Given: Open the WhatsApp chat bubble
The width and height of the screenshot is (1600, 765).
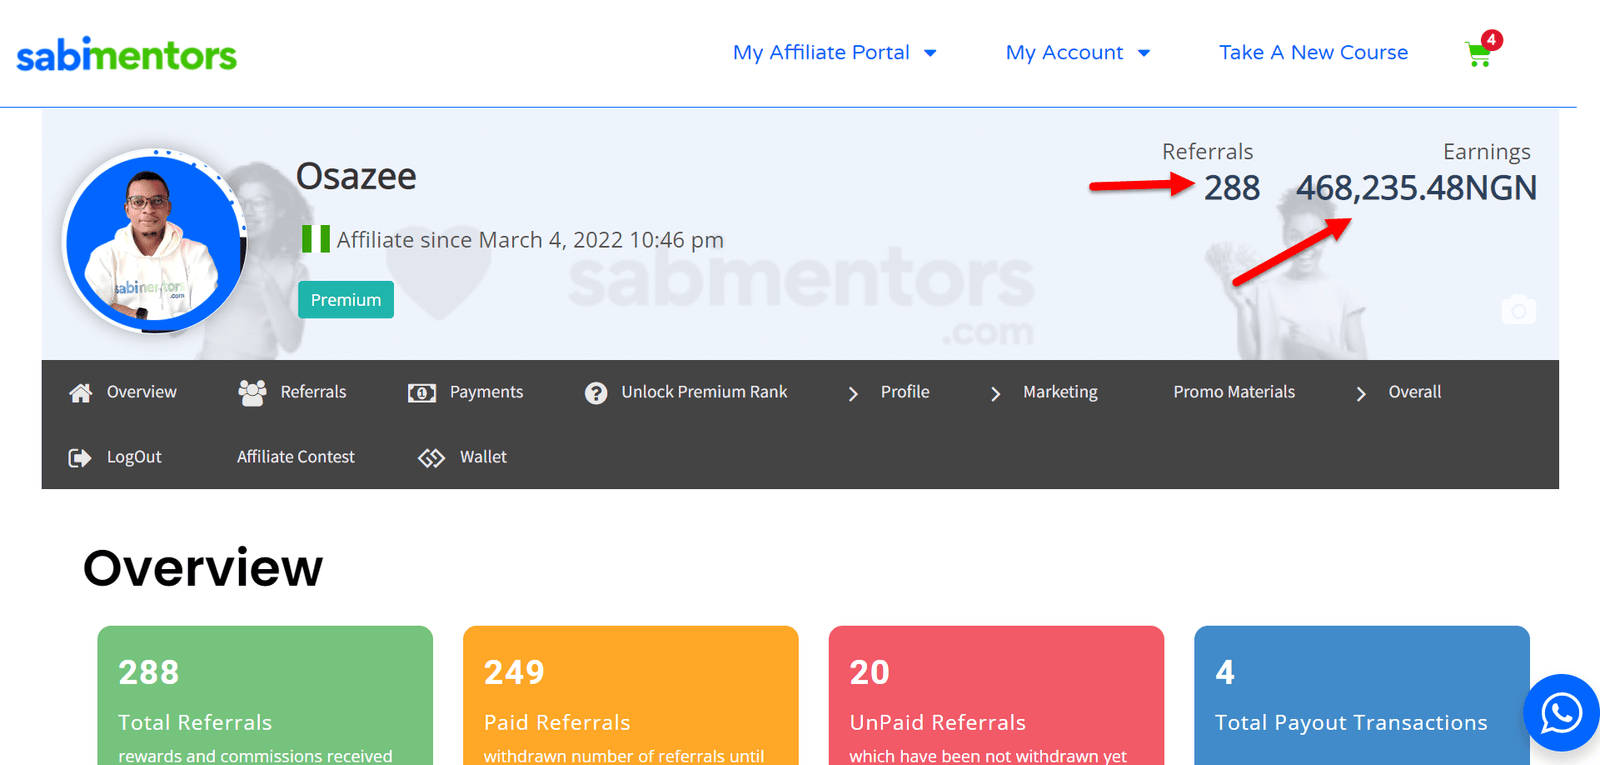Looking at the screenshot, I should 1561,713.
